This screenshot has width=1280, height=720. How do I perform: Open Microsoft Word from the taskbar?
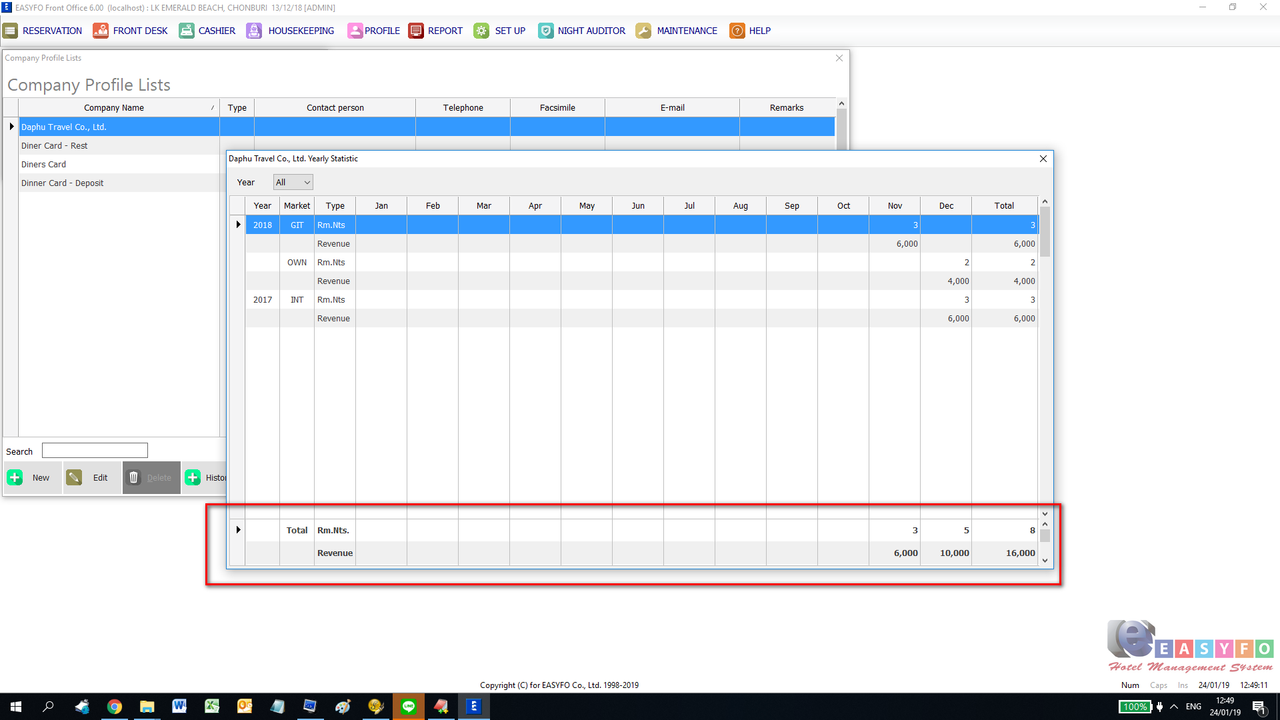coord(180,707)
